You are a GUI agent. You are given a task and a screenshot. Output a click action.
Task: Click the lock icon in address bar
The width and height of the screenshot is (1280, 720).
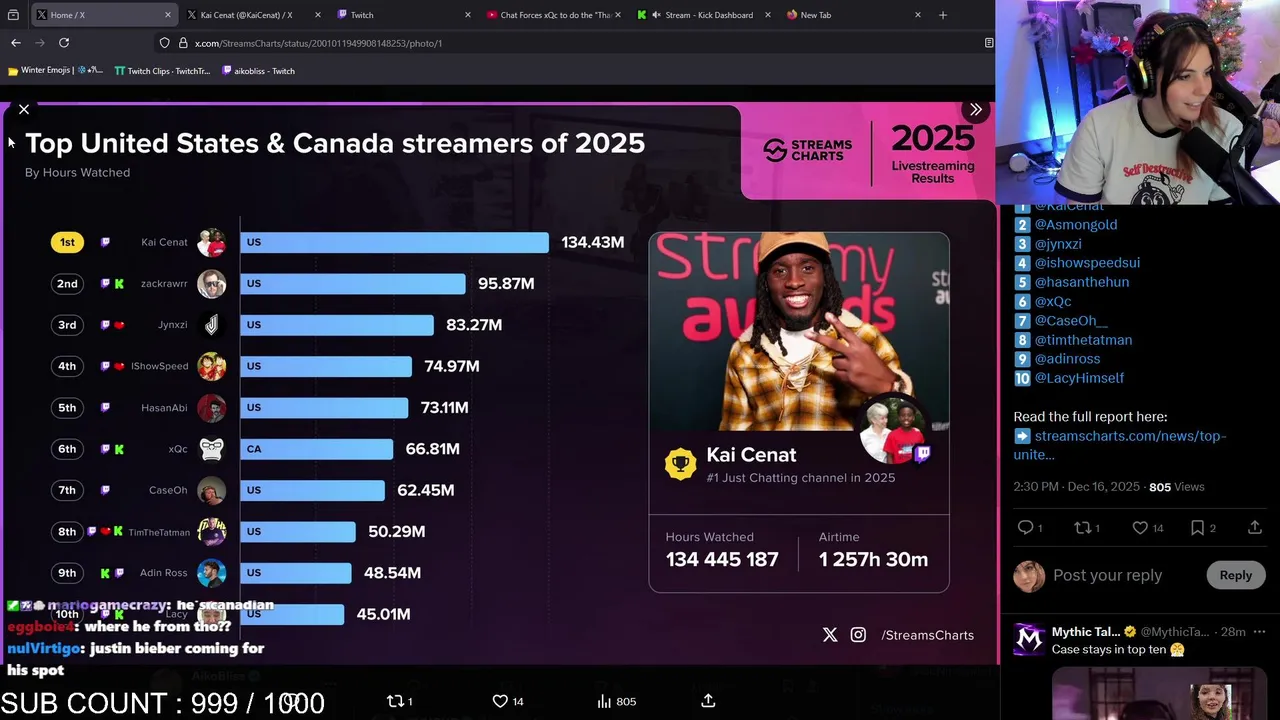click(x=183, y=43)
